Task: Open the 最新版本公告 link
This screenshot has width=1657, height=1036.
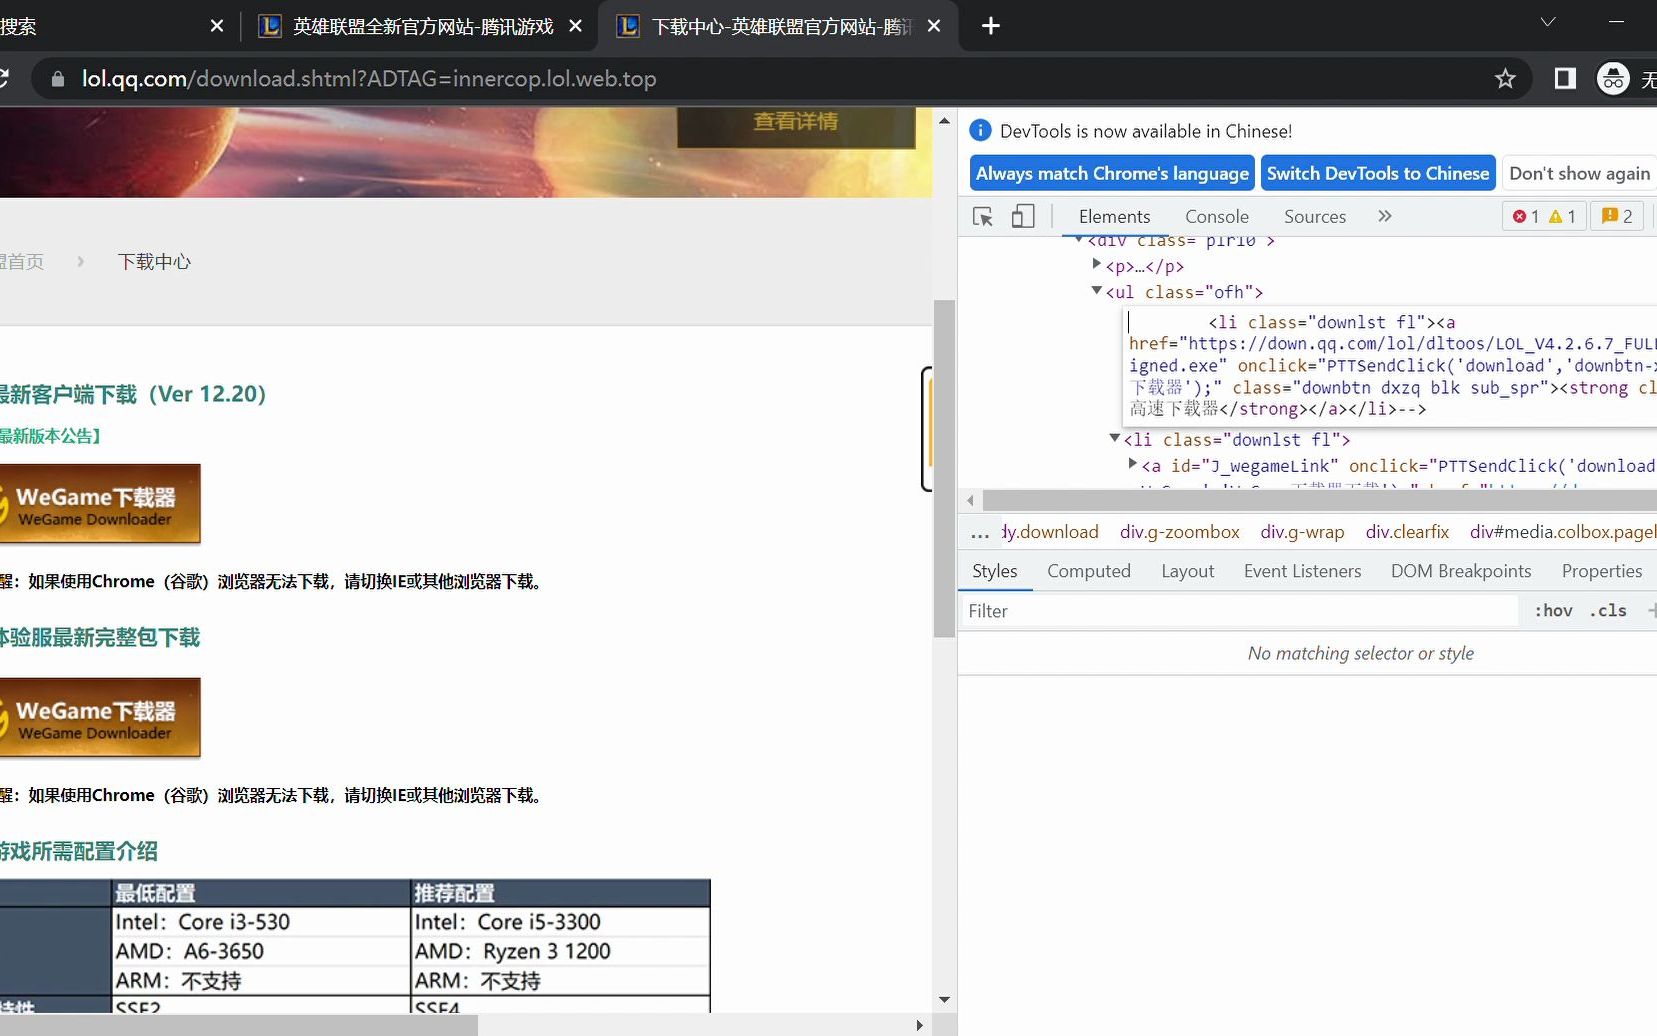Action: (50, 436)
